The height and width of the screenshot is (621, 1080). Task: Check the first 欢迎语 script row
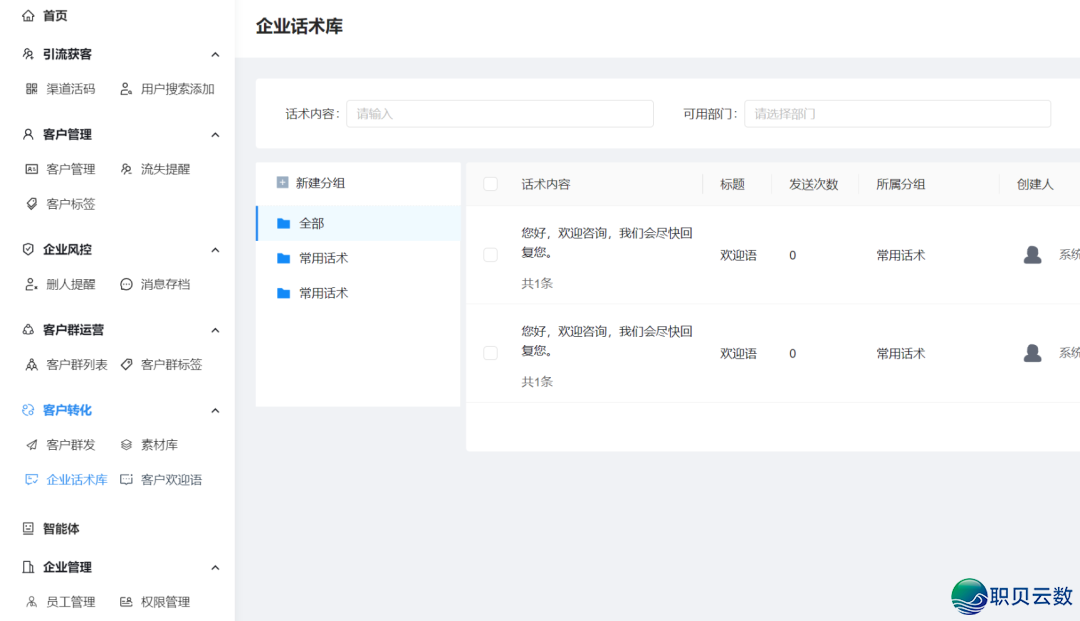pos(490,254)
